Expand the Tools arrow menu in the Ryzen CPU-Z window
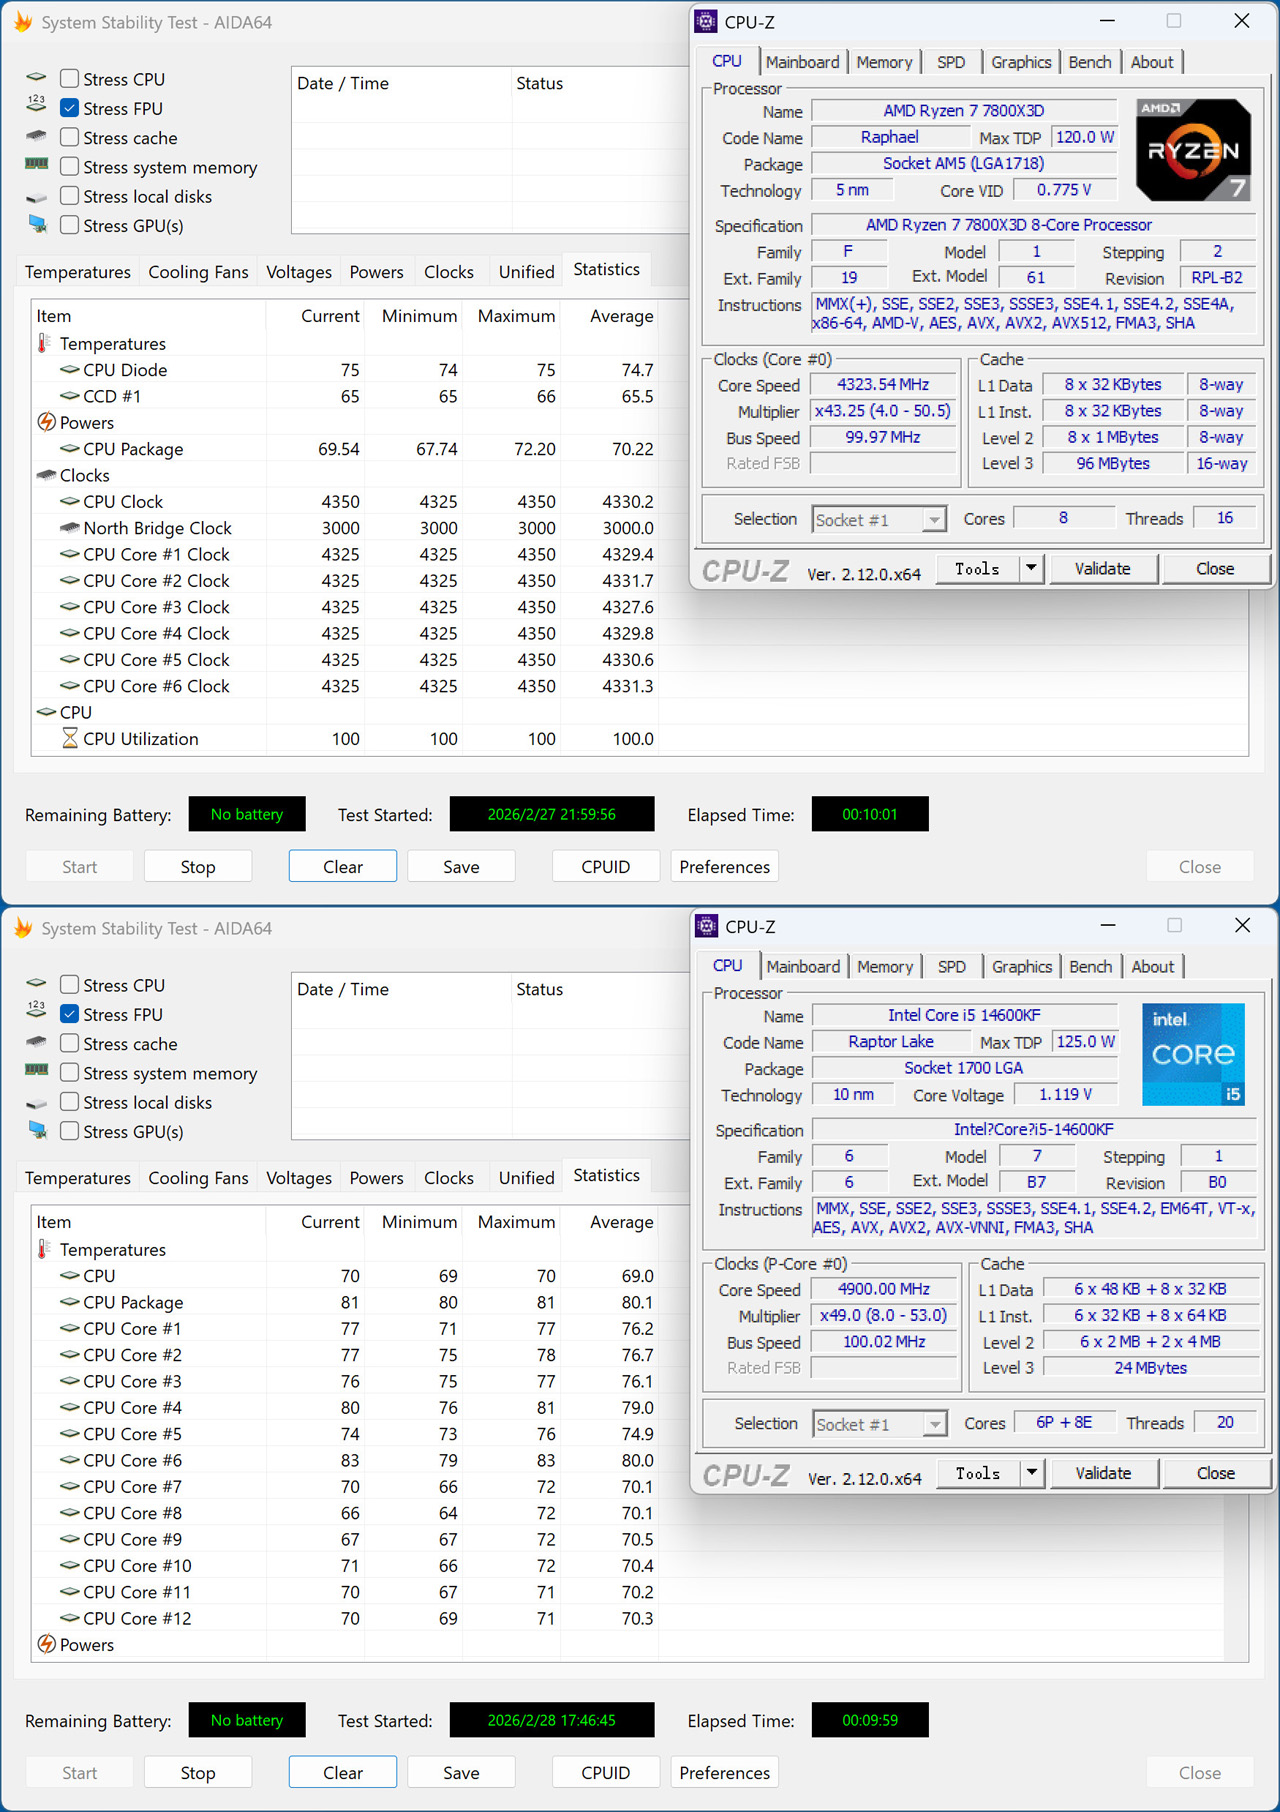Image resolution: width=1280 pixels, height=1812 pixels. [1031, 568]
